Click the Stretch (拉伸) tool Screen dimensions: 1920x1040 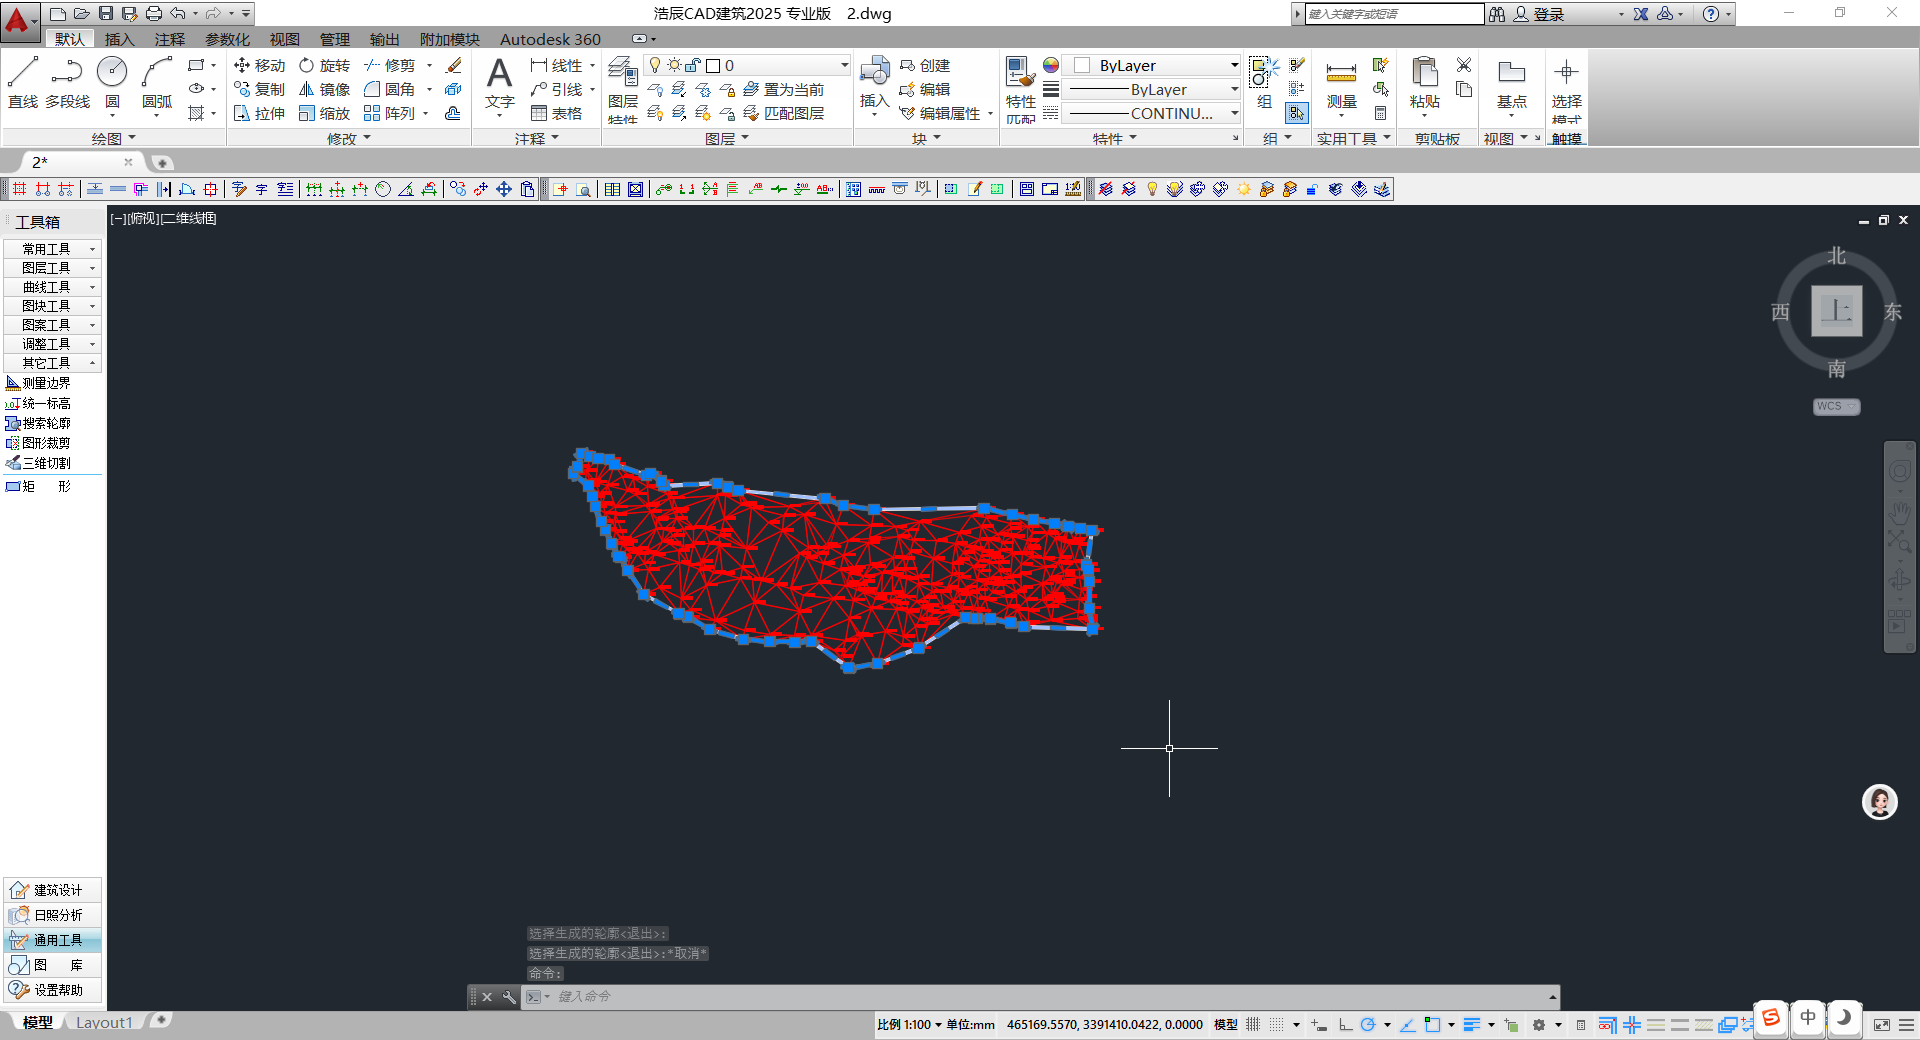[x=259, y=113]
